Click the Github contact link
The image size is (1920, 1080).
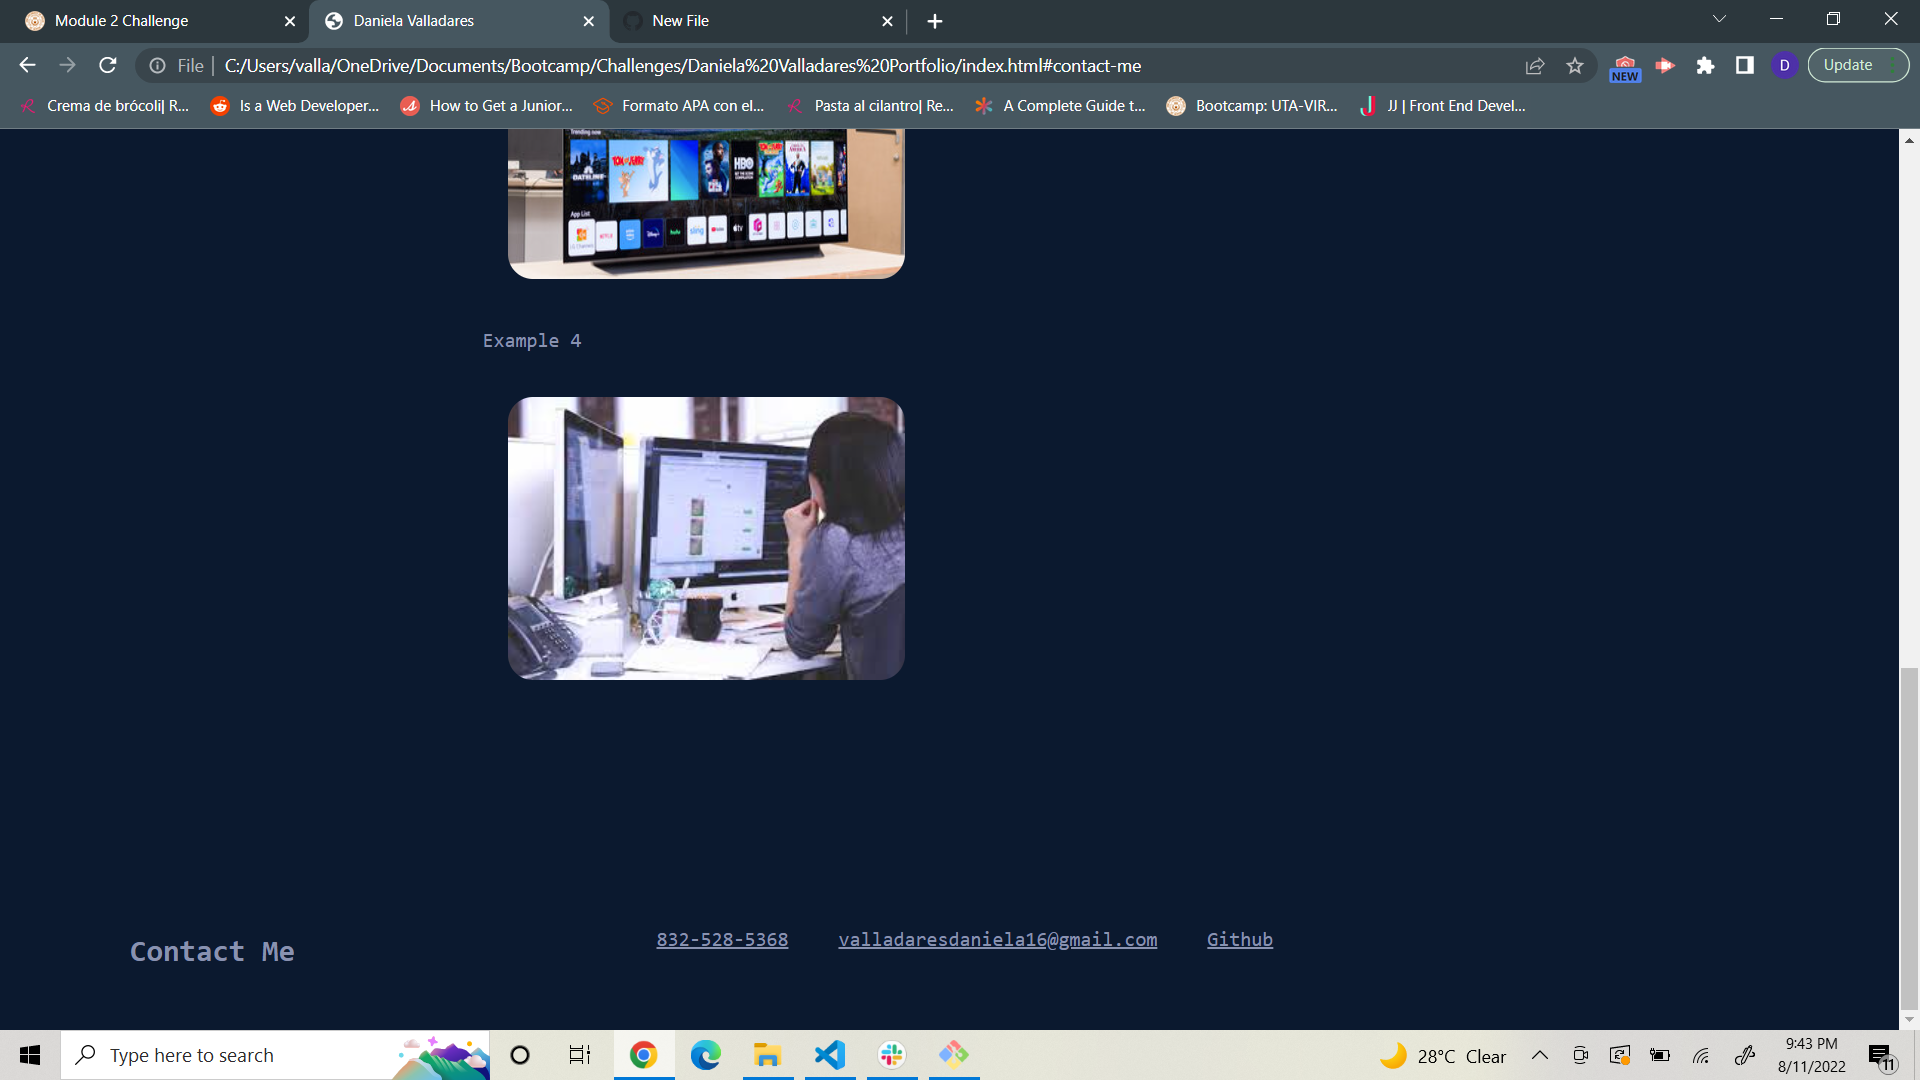click(x=1239, y=939)
